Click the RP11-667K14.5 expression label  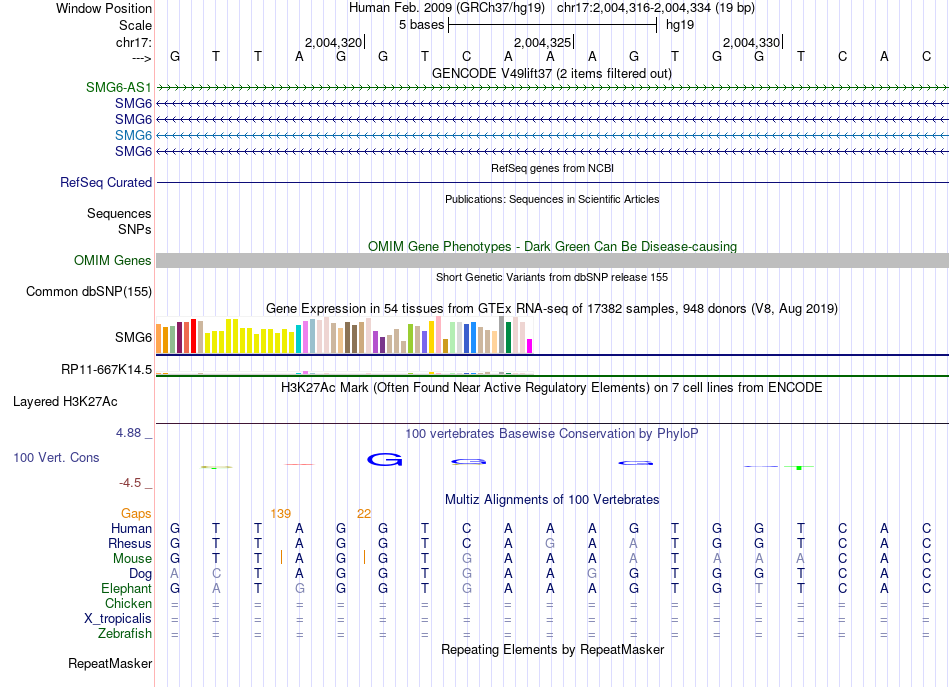tap(107, 370)
